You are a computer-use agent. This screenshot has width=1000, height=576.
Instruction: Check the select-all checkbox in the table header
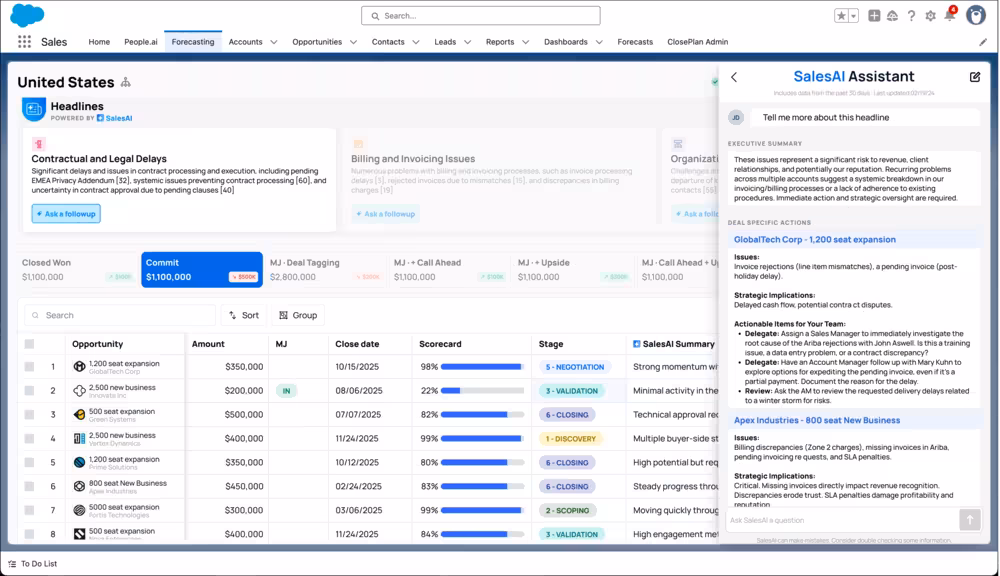(29, 343)
